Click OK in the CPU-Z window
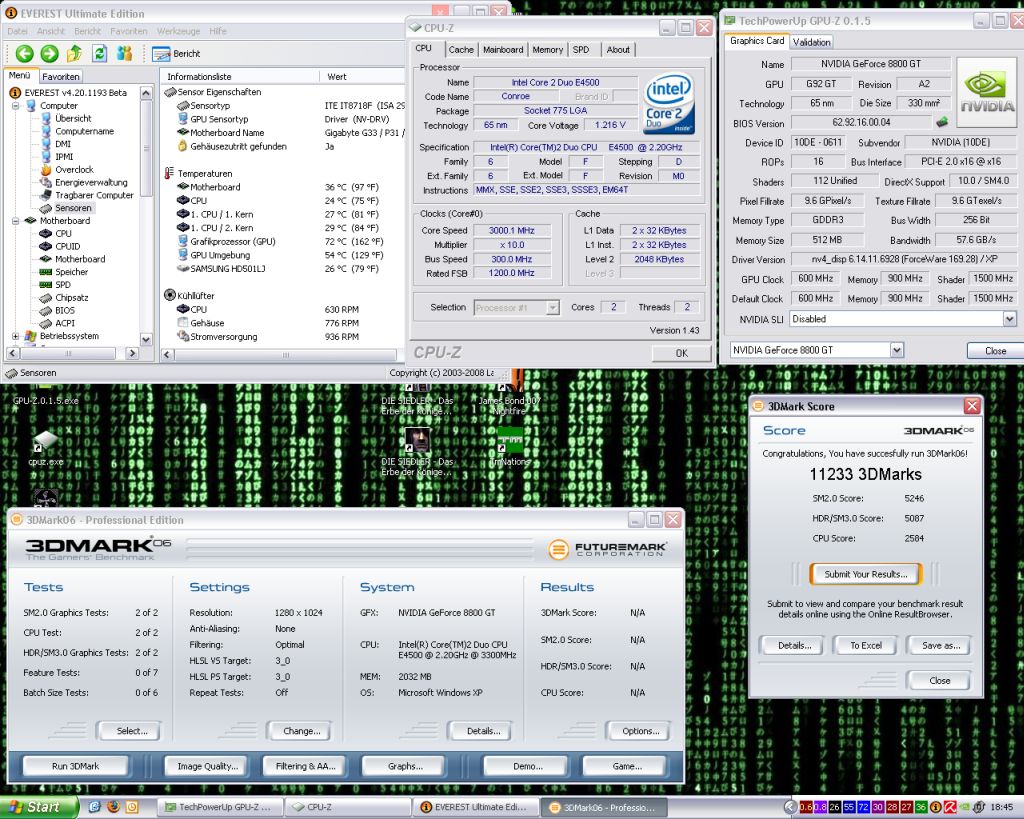This screenshot has height=819, width=1024. click(681, 353)
